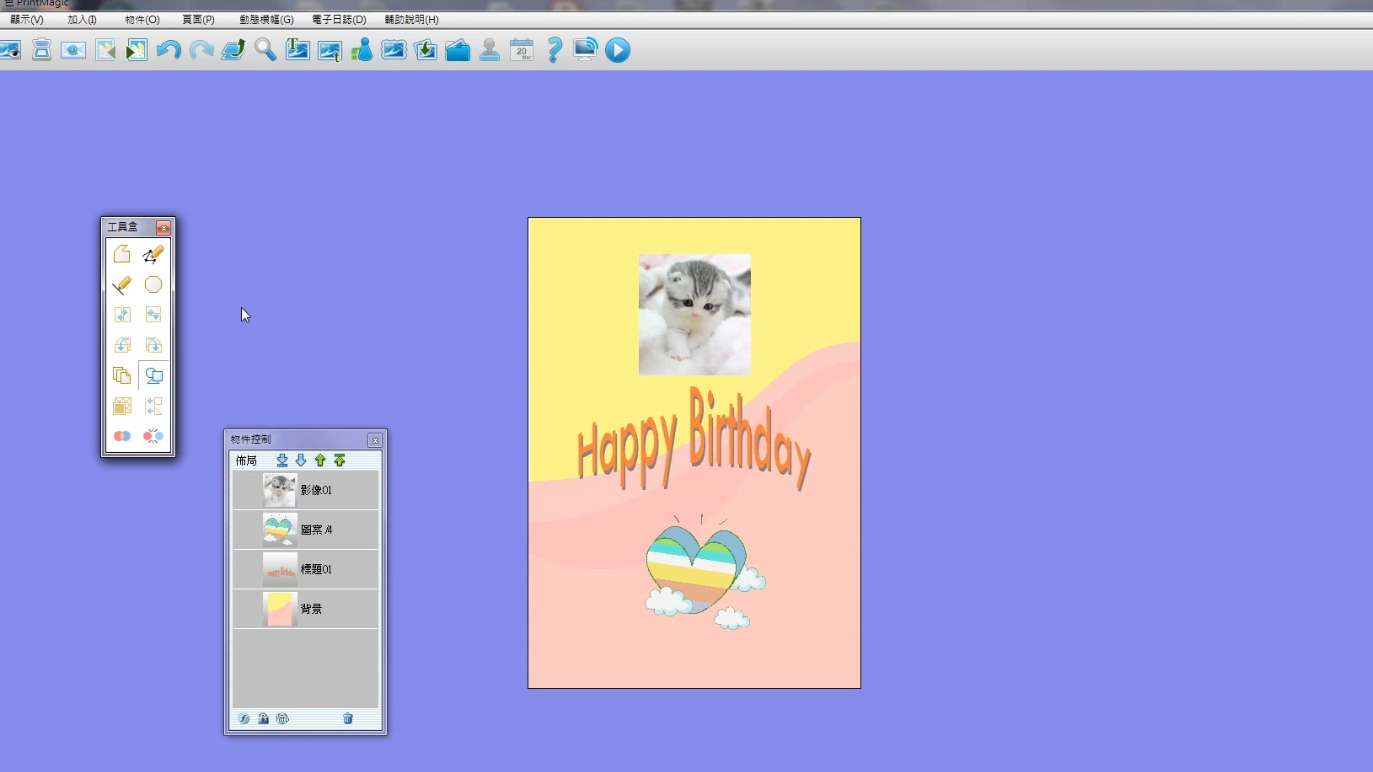Select the octagon shape tool in toolbox

point(153,285)
